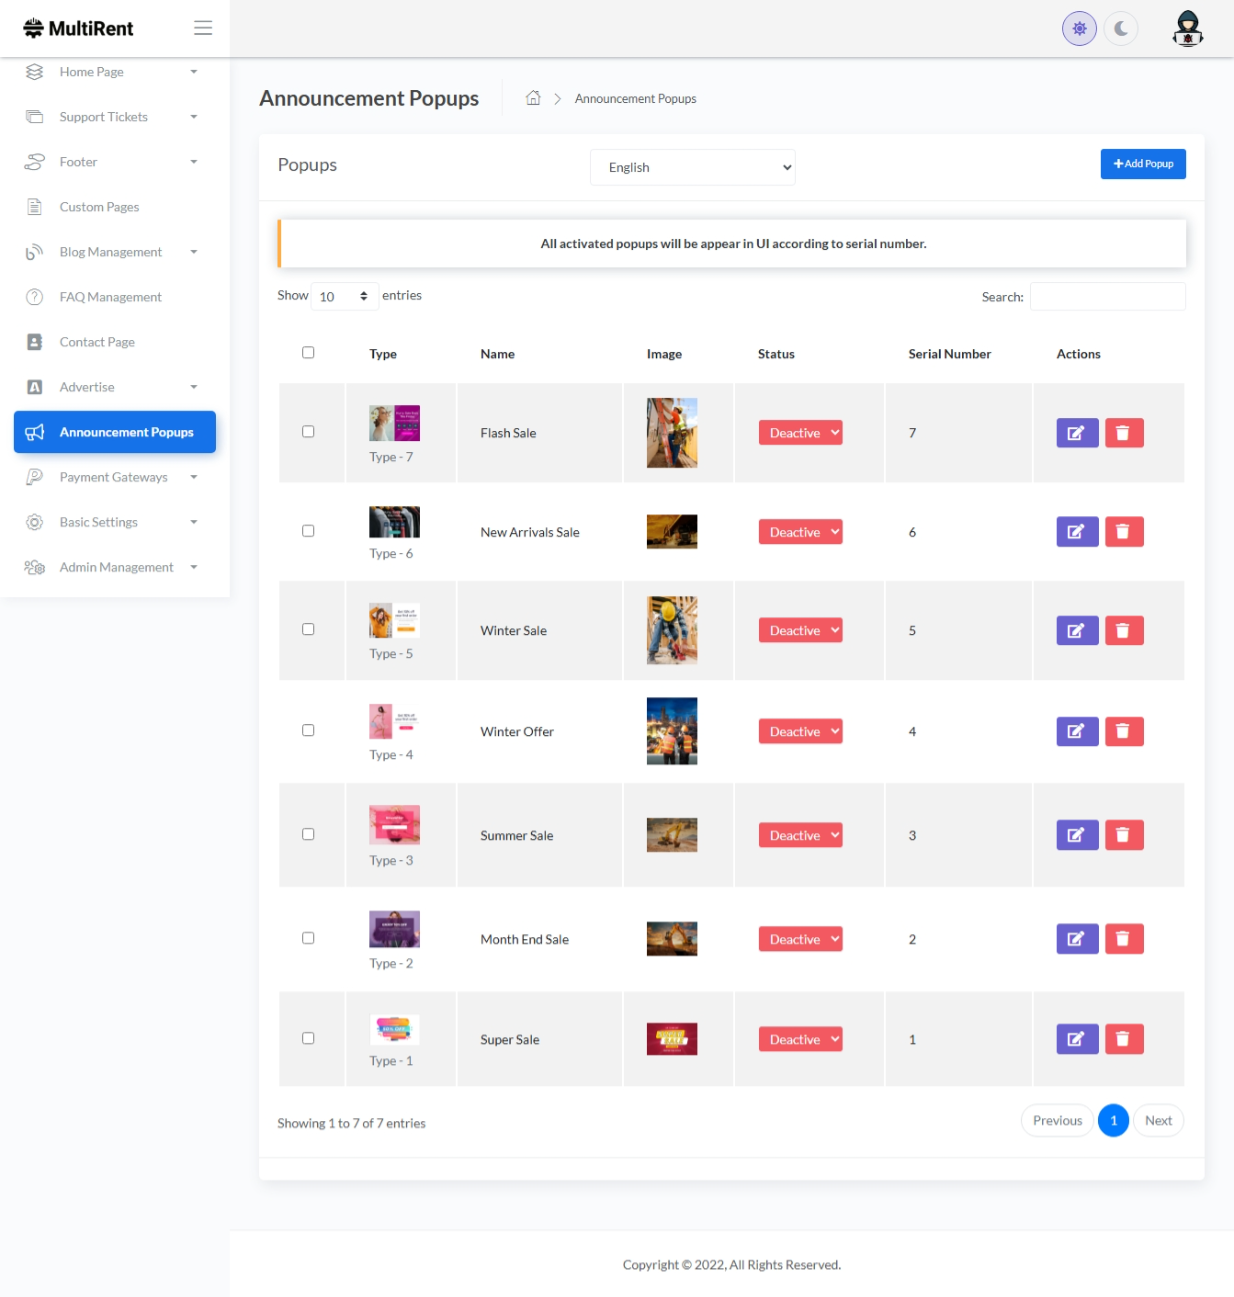Click the Search input field
The height and width of the screenshot is (1297, 1234).
pos(1107,297)
